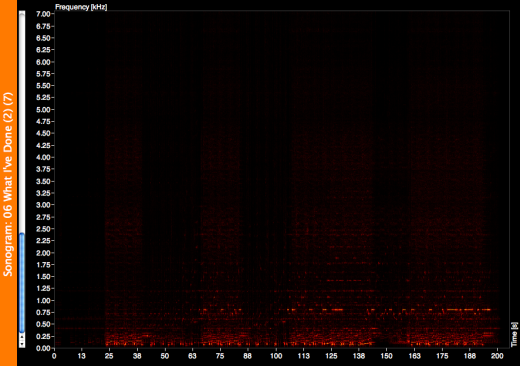520x366 pixels.
Task: Click the 2.00 kHz frequency axis label
Action: pos(43,253)
